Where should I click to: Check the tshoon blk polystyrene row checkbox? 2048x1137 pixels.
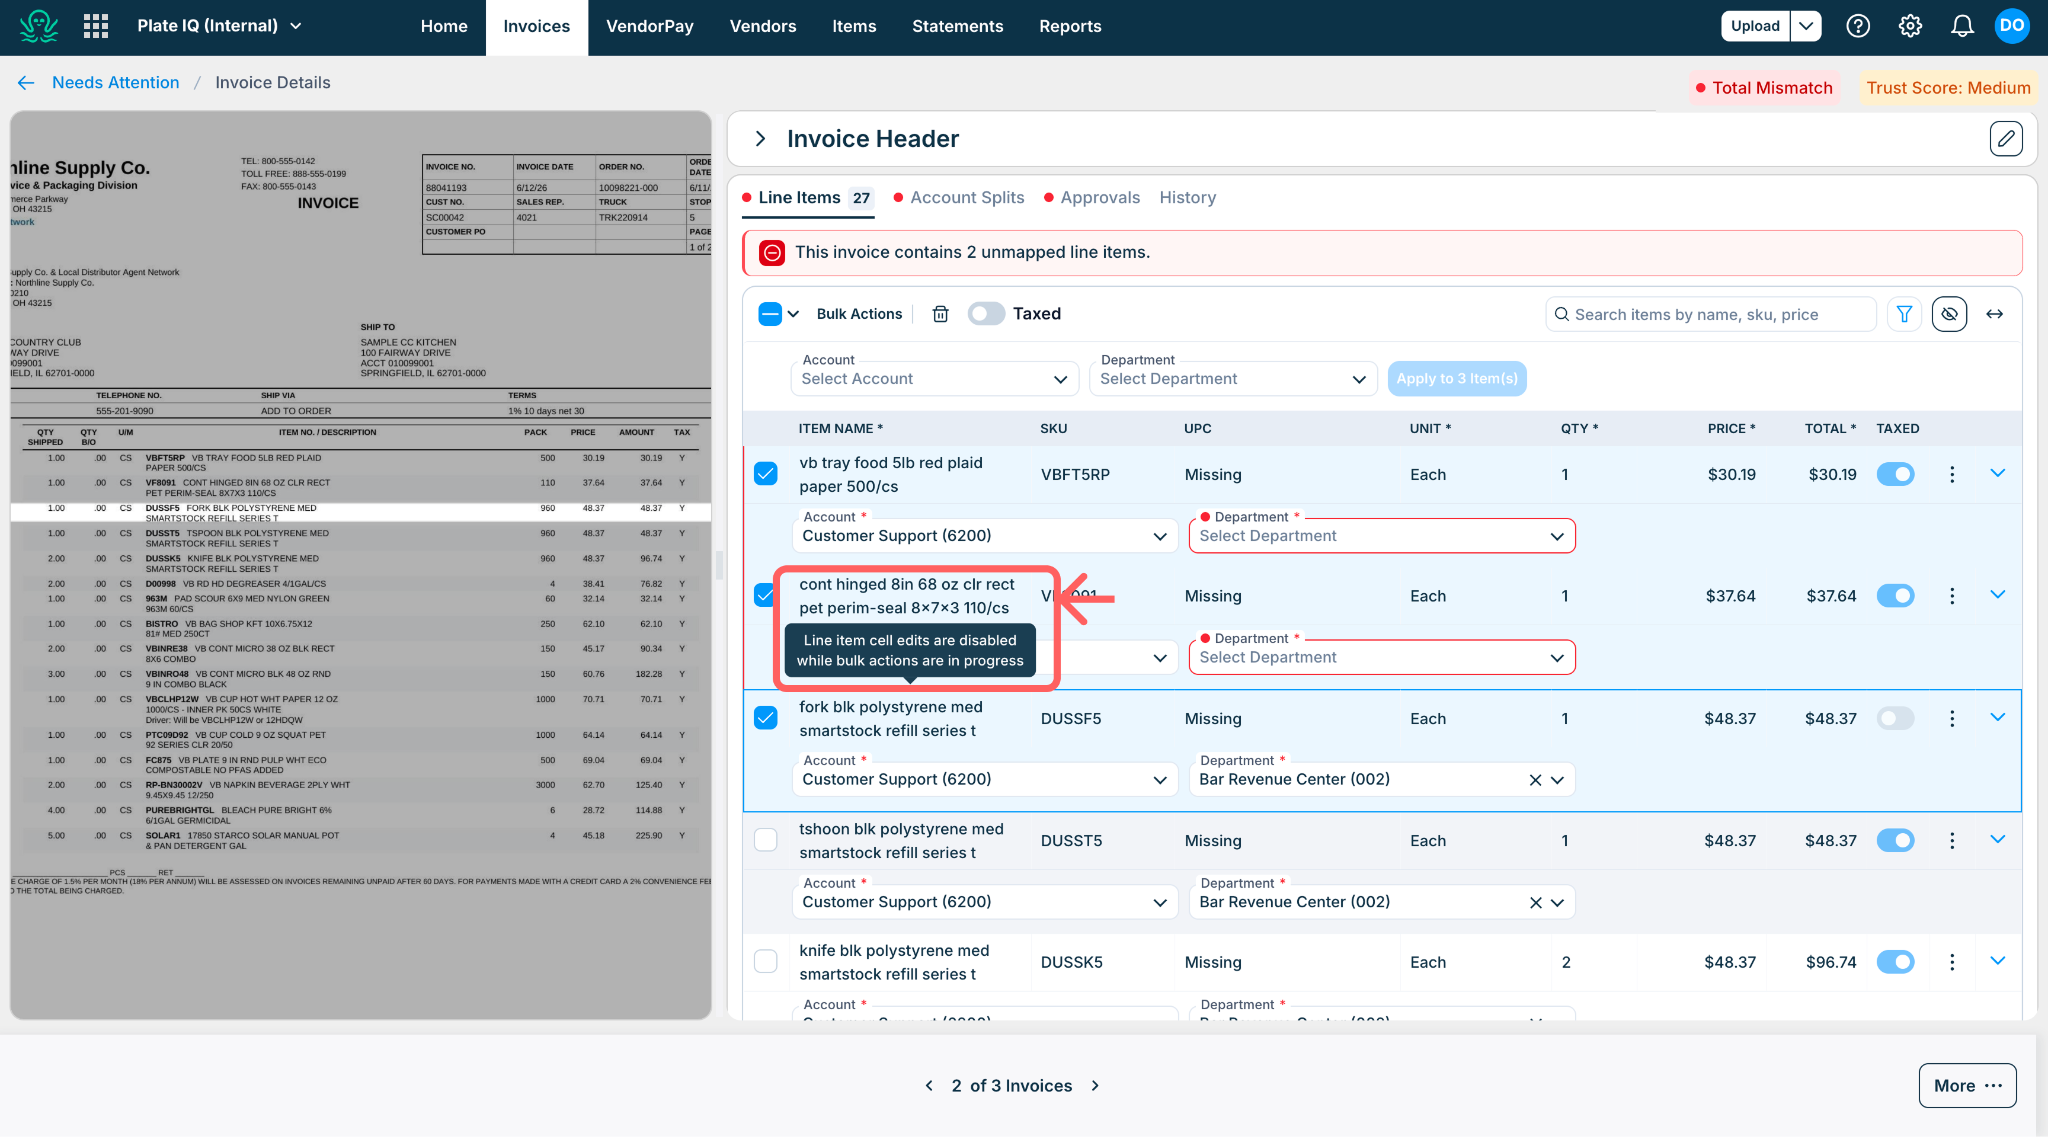coord(766,840)
